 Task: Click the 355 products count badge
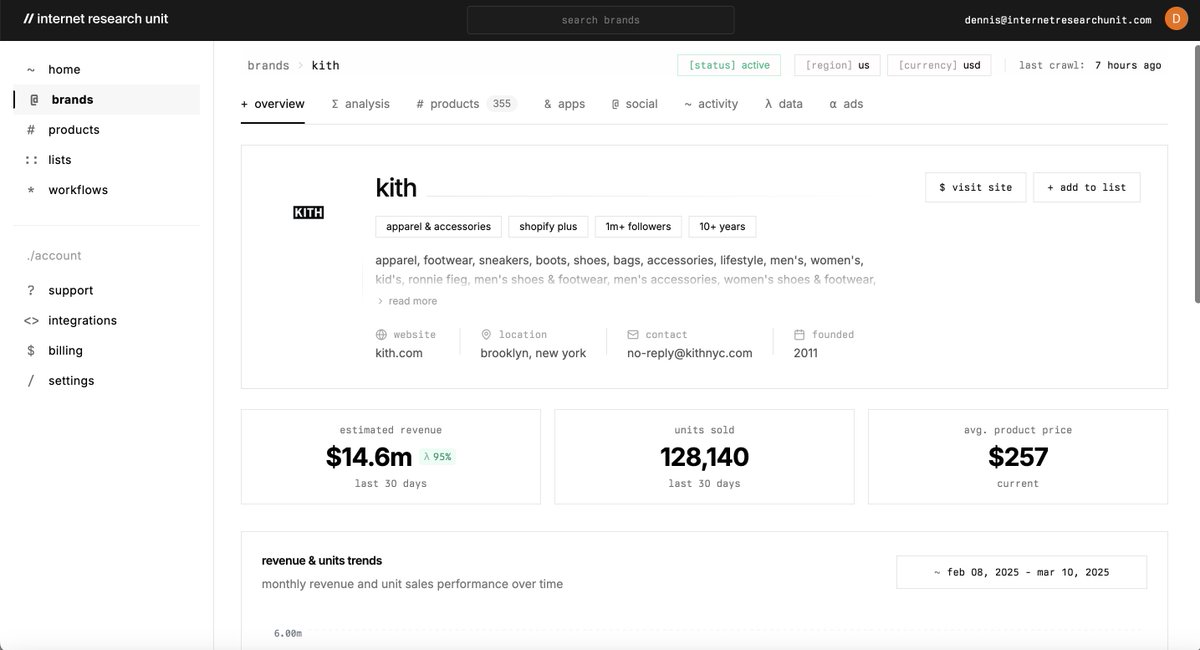coord(501,104)
